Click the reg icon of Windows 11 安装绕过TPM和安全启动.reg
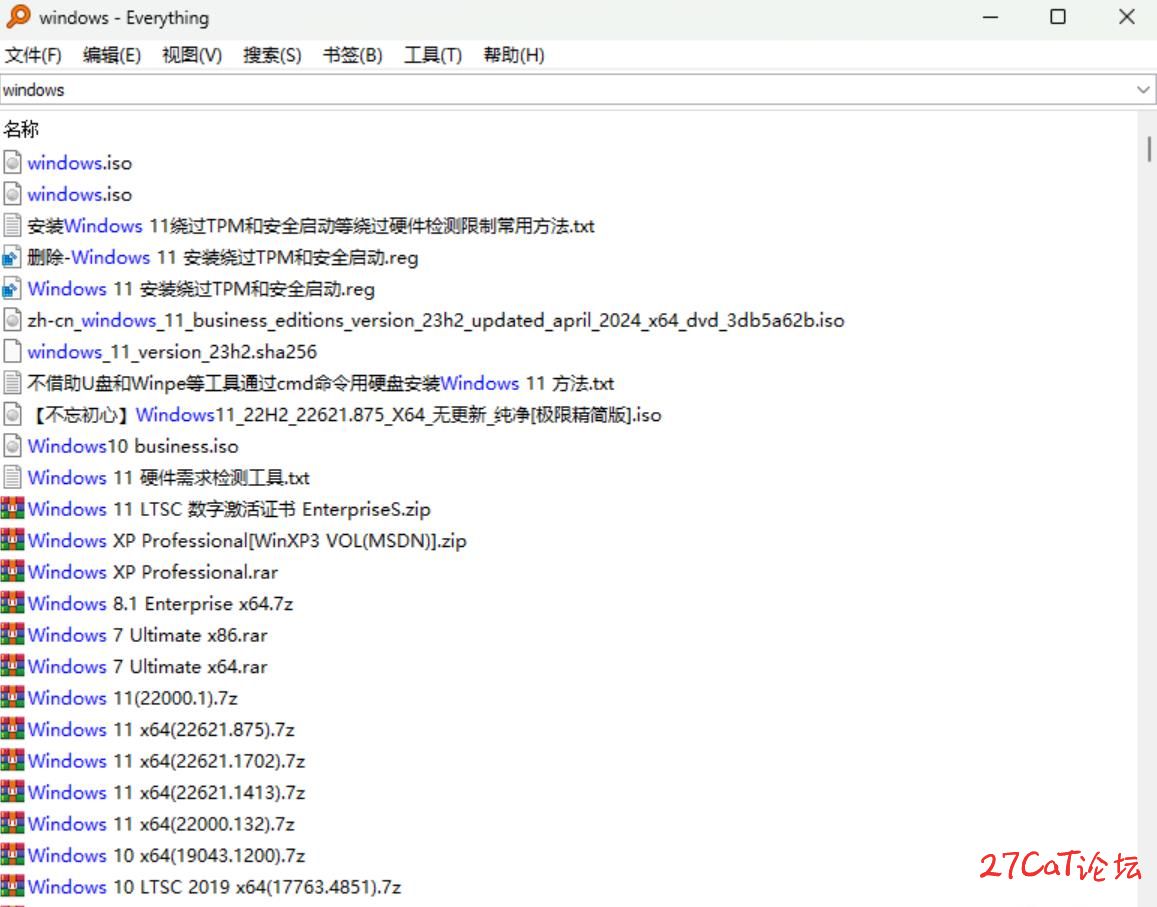Screen dimensions: 1157x907 pyautogui.click(x=12, y=289)
